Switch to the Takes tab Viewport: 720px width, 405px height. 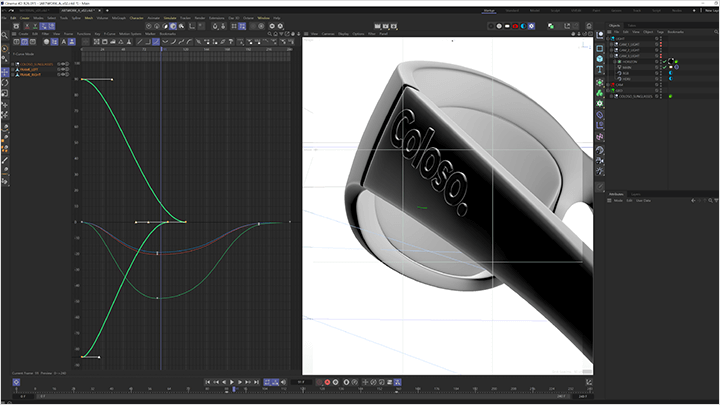click(632, 26)
